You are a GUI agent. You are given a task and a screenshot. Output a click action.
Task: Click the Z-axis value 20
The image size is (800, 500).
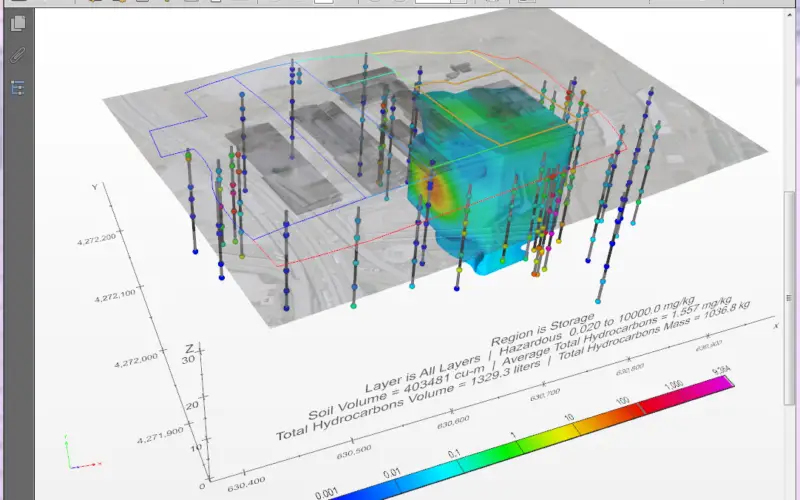[192, 406]
